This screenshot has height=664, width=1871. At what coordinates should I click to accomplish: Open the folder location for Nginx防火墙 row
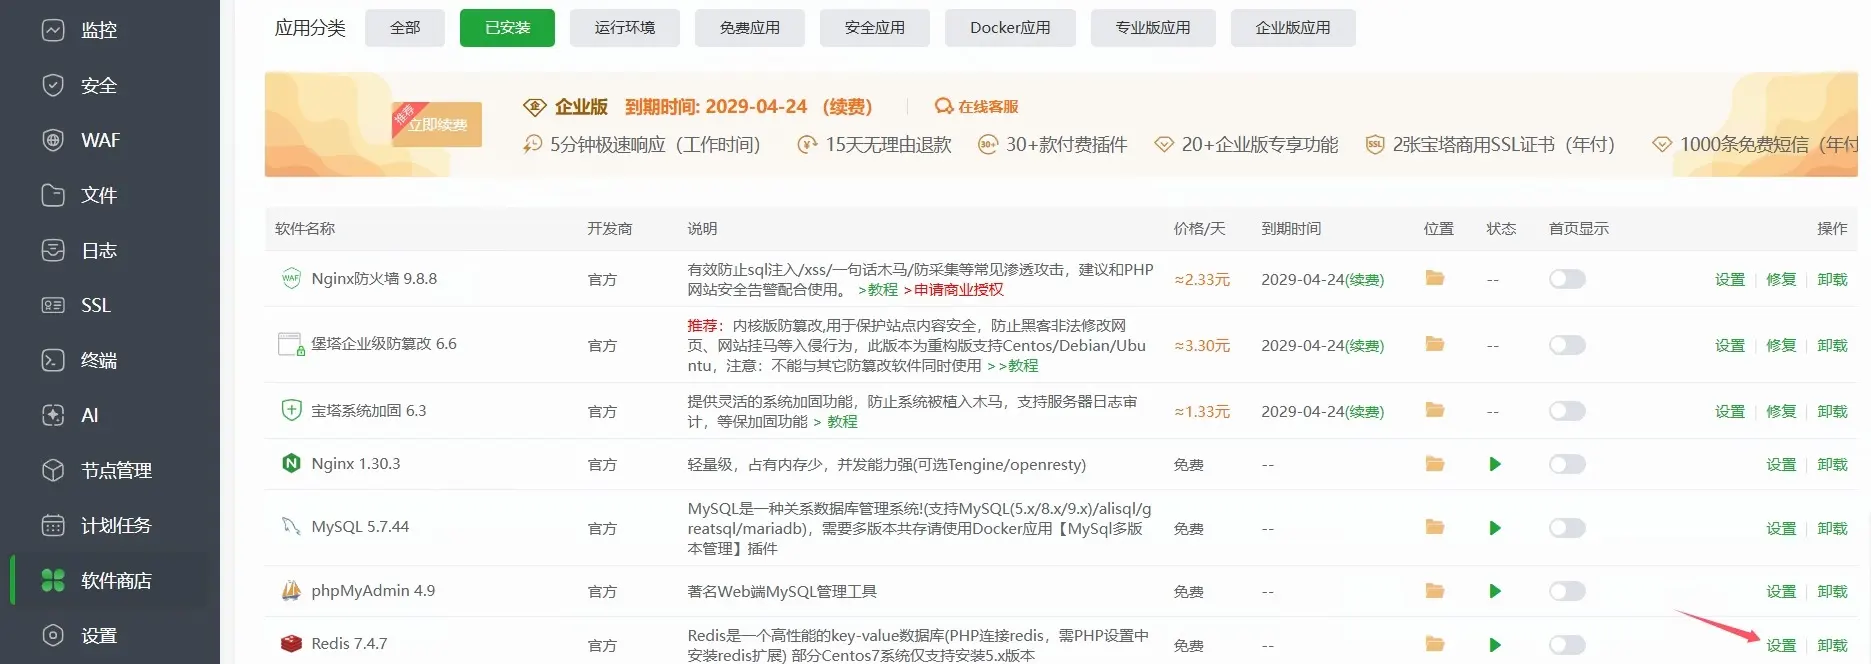pyautogui.click(x=1435, y=278)
